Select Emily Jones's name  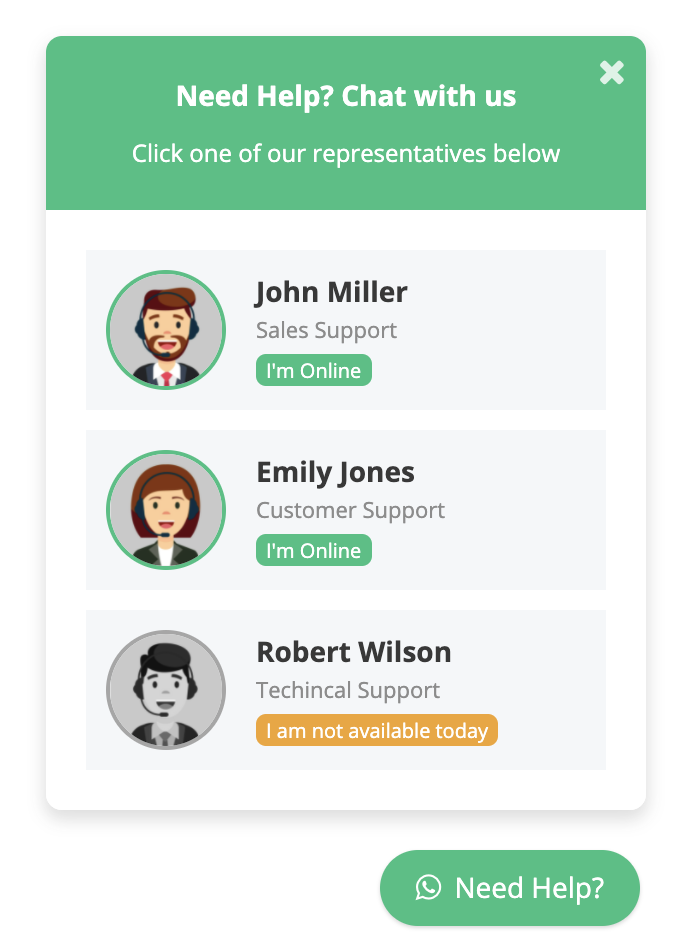click(x=335, y=473)
